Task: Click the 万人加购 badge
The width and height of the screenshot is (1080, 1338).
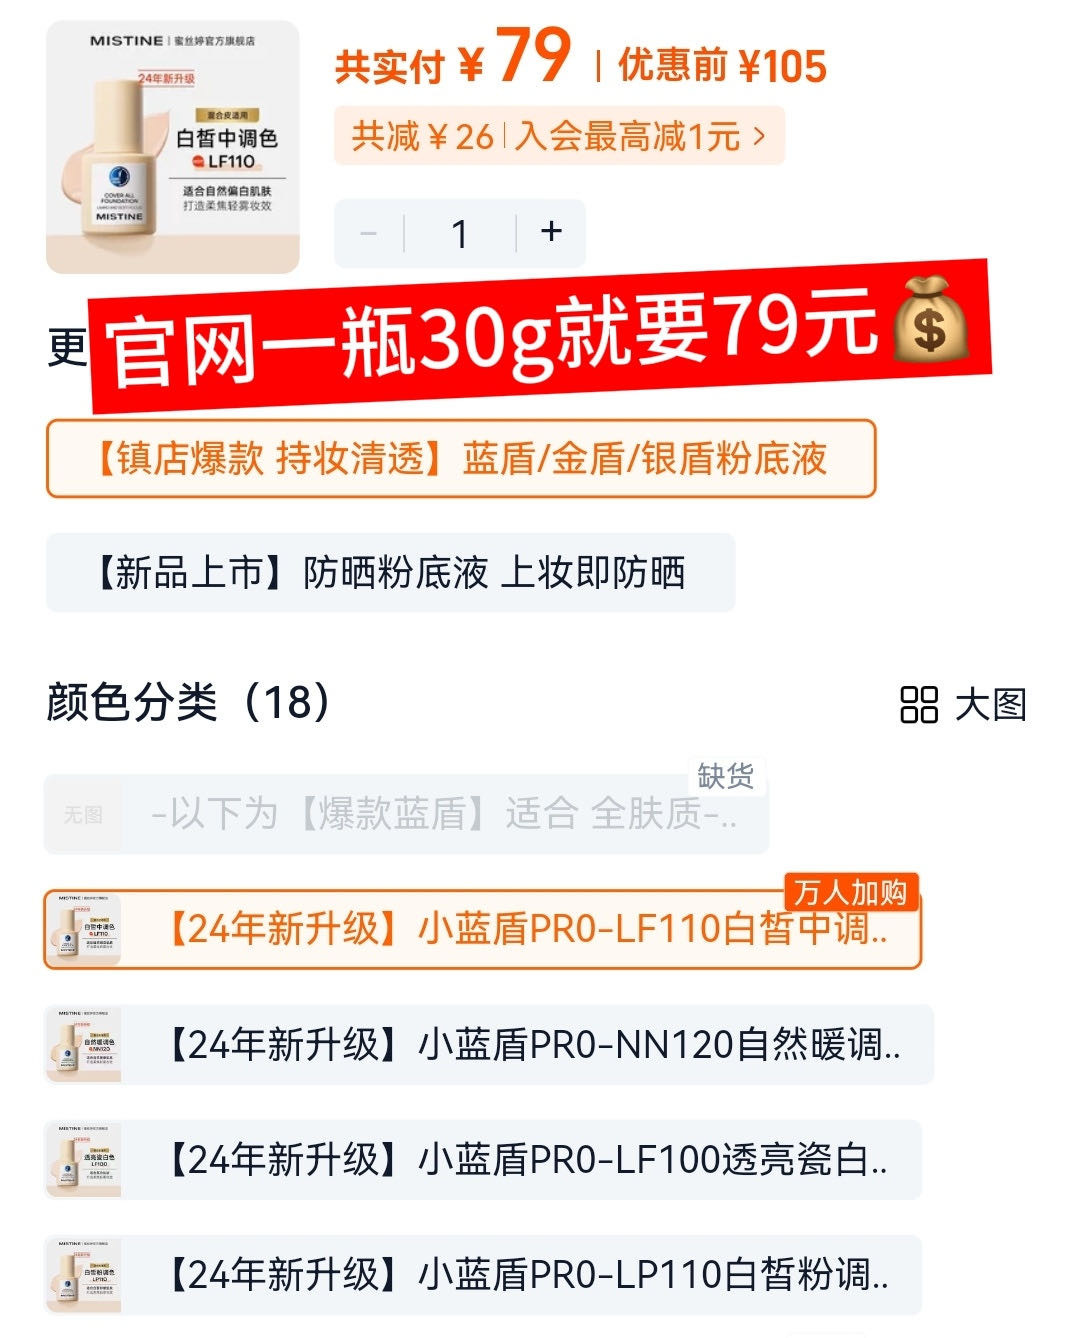Action: [x=851, y=892]
